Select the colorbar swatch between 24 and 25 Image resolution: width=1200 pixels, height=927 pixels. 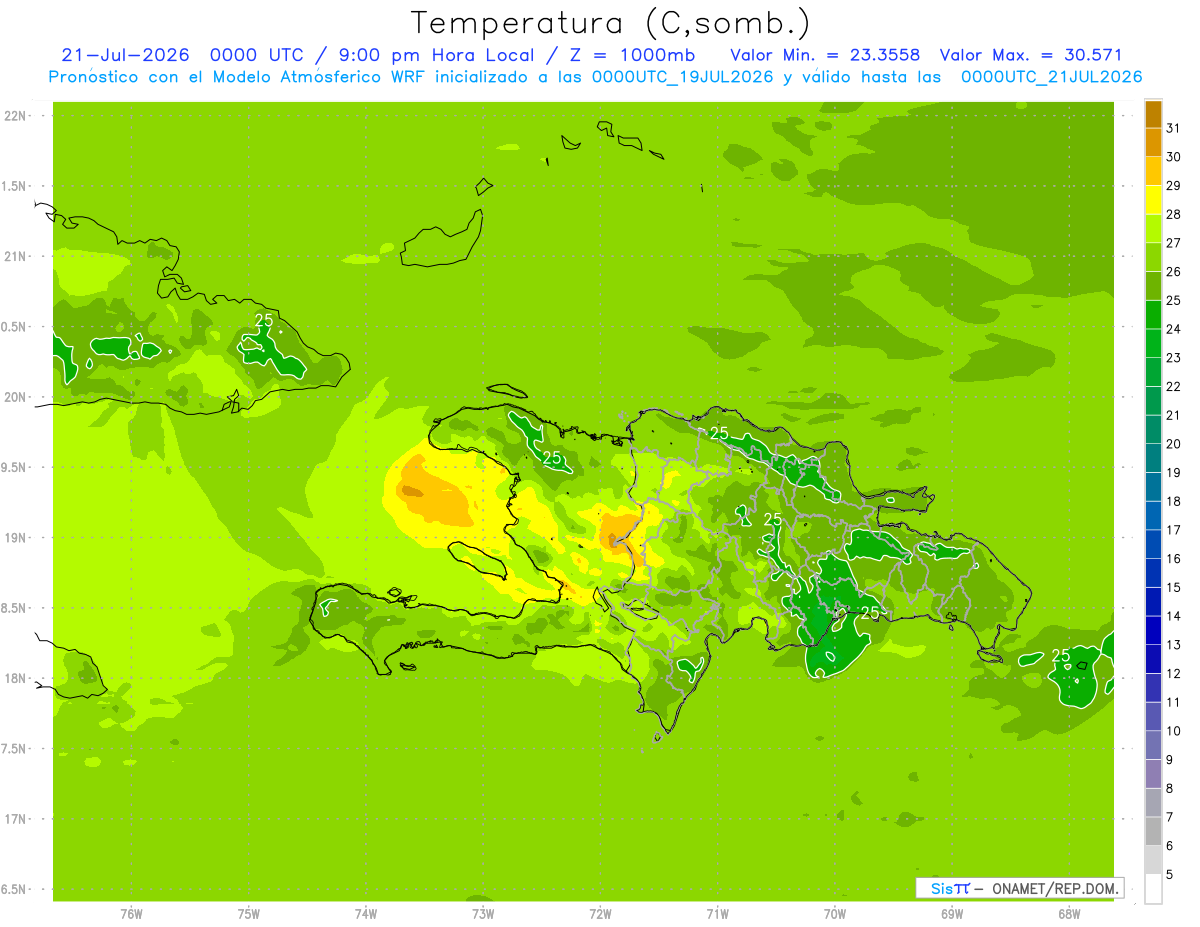click(x=1153, y=315)
